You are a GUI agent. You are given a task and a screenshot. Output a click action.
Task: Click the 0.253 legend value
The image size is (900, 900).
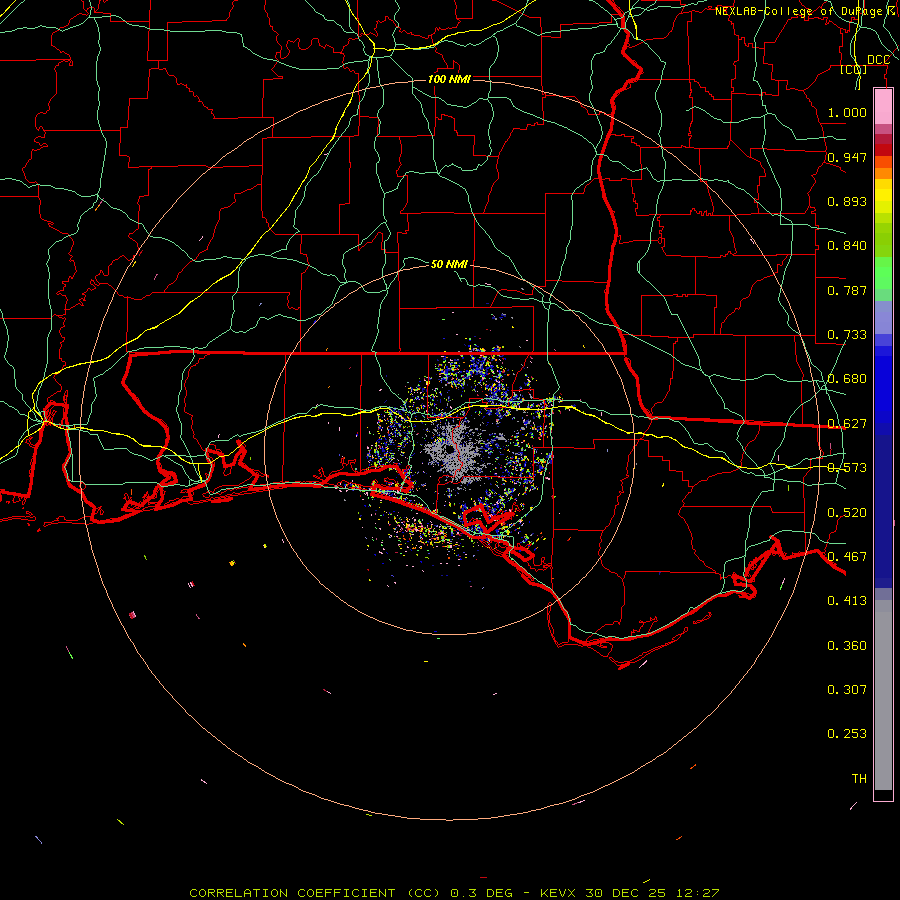coord(847,734)
